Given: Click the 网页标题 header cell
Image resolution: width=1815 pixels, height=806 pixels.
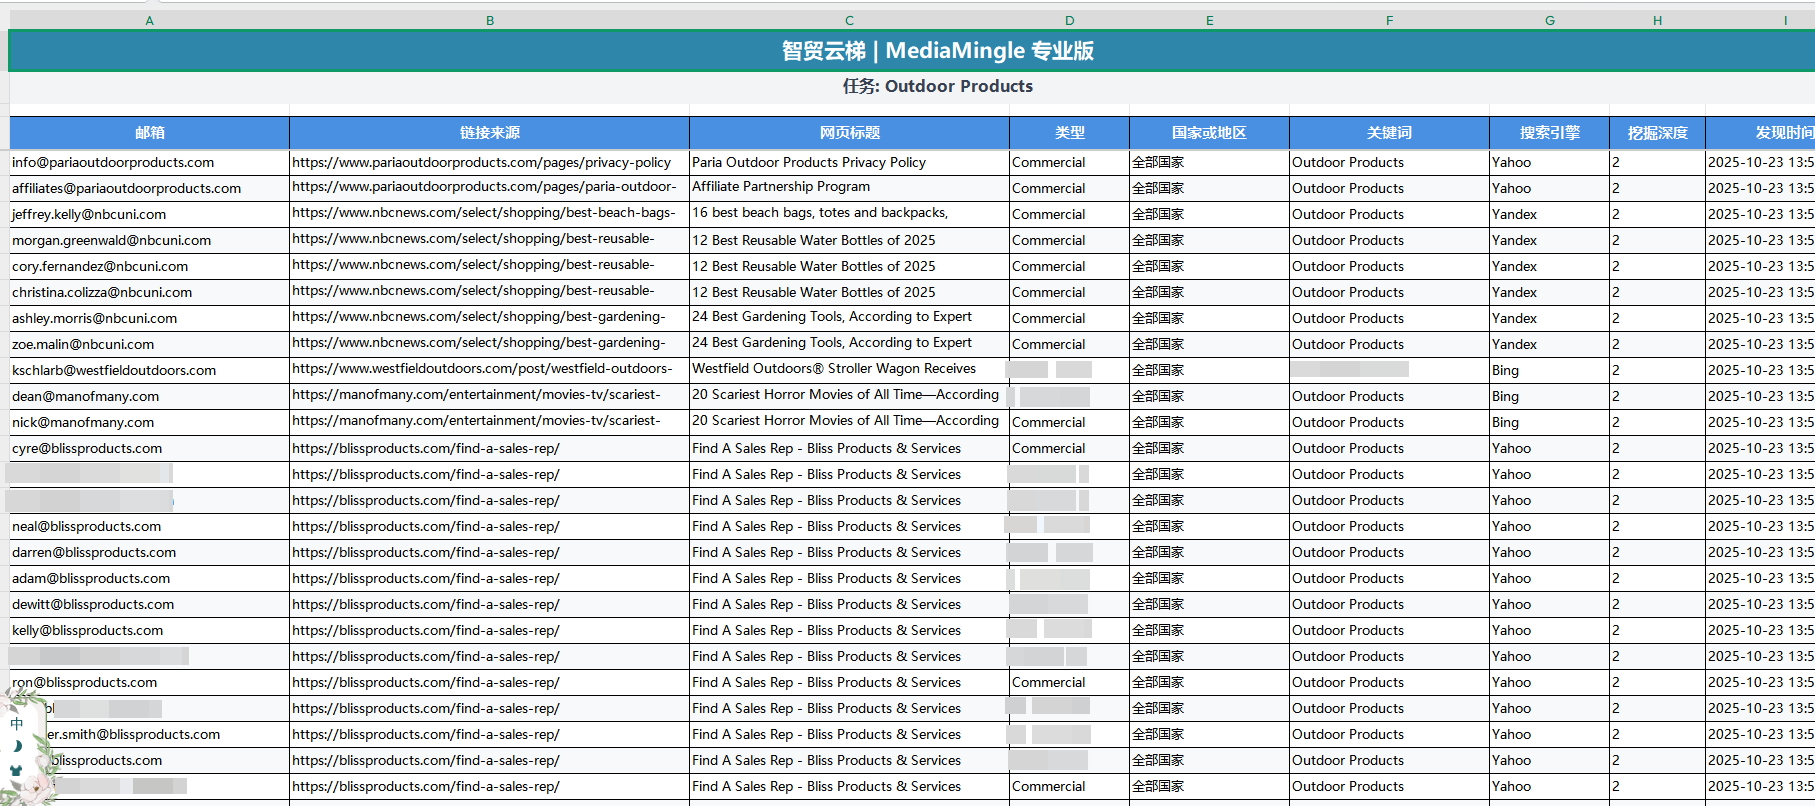Looking at the screenshot, I should [850, 133].
